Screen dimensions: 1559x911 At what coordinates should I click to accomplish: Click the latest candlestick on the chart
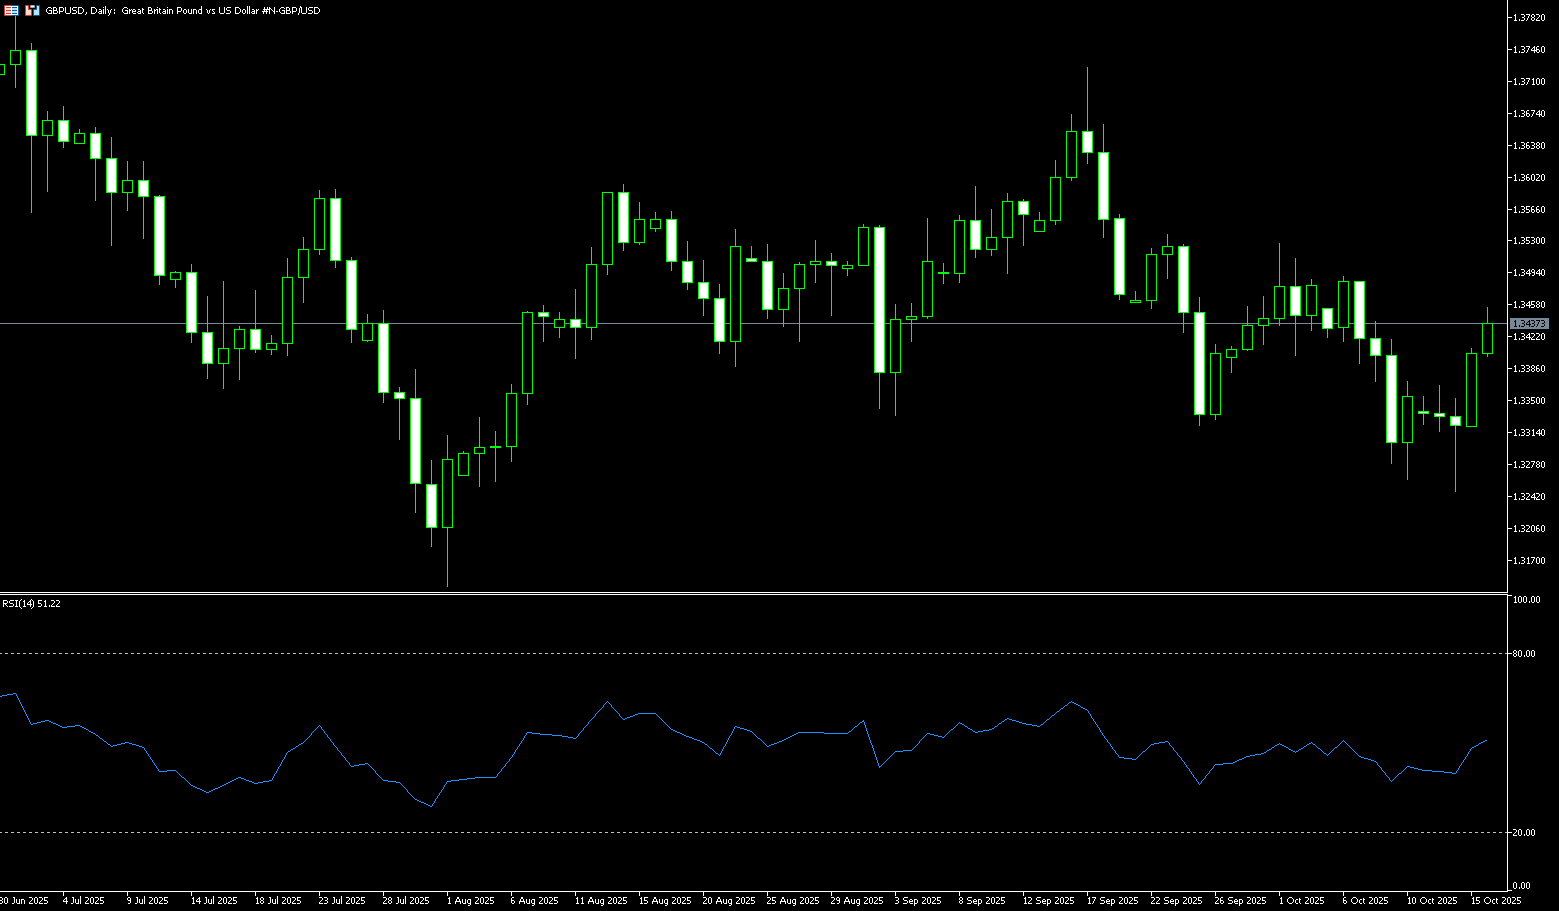point(1488,338)
